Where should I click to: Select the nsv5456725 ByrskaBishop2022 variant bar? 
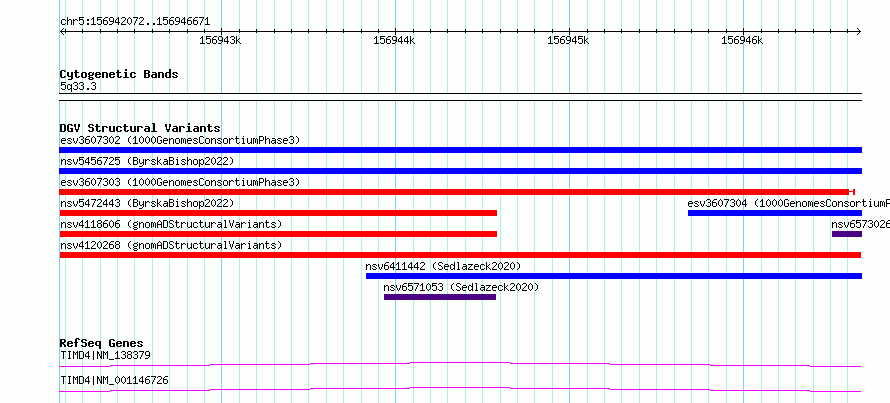point(460,171)
